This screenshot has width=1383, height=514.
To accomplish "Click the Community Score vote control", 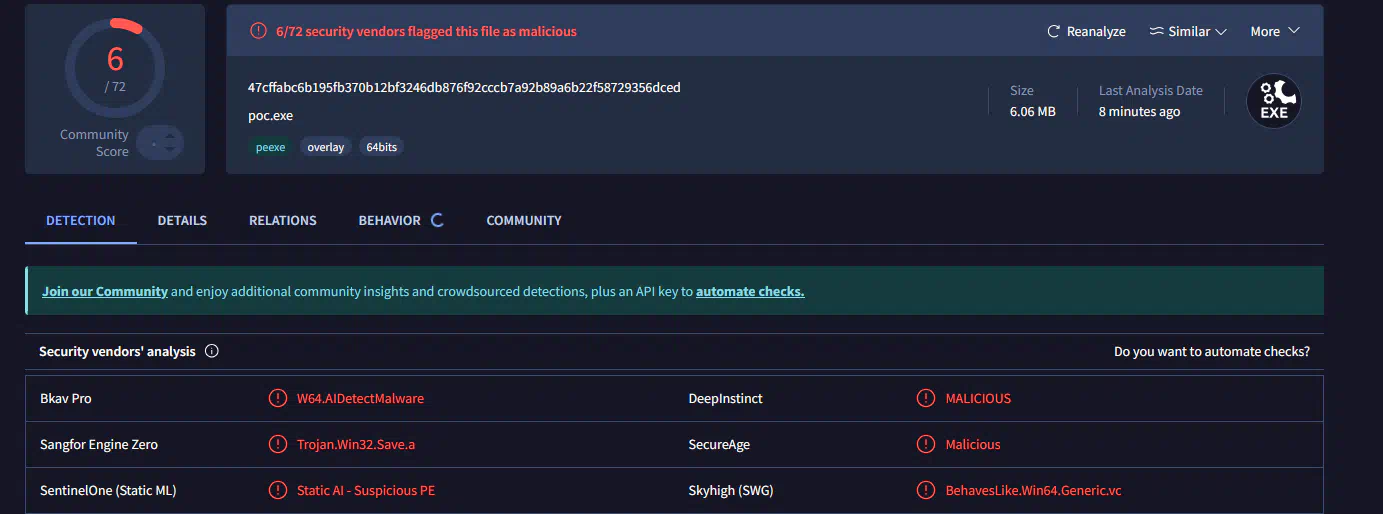I will [161, 143].
